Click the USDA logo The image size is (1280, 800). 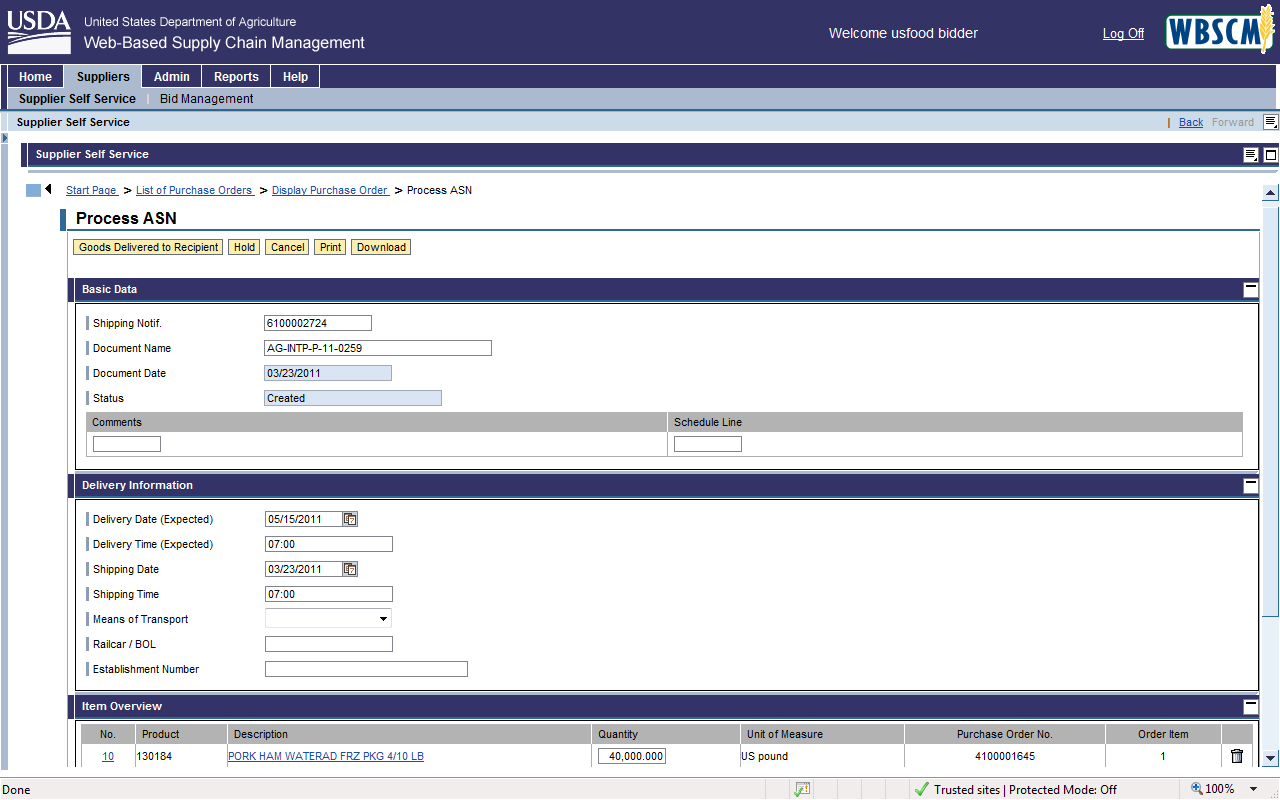pyautogui.click(x=39, y=33)
